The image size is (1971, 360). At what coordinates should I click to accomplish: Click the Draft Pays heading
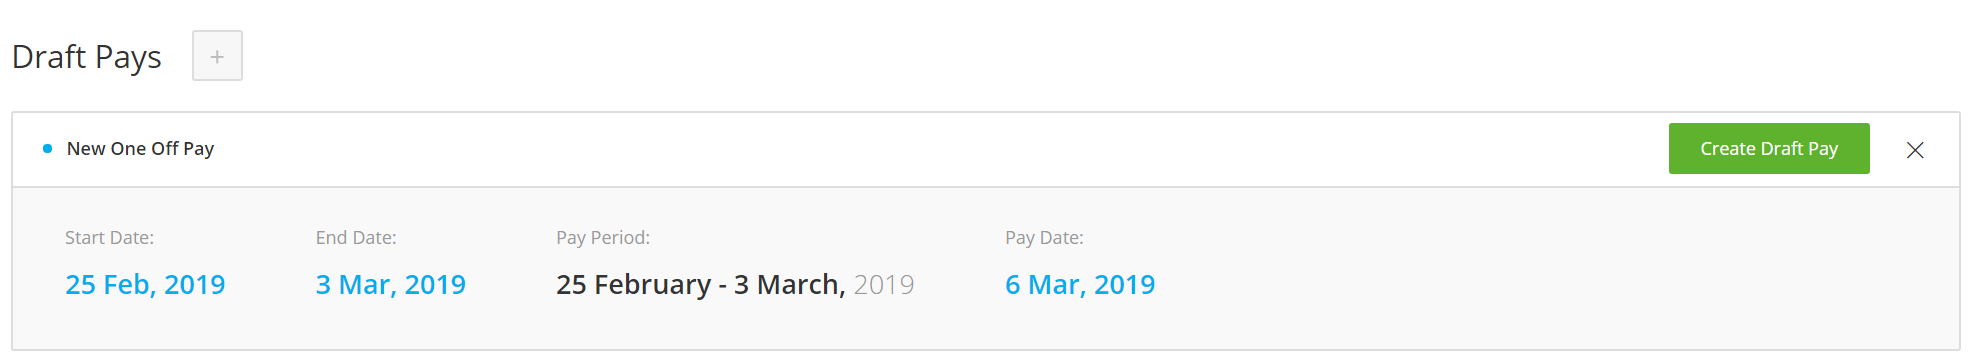click(87, 57)
